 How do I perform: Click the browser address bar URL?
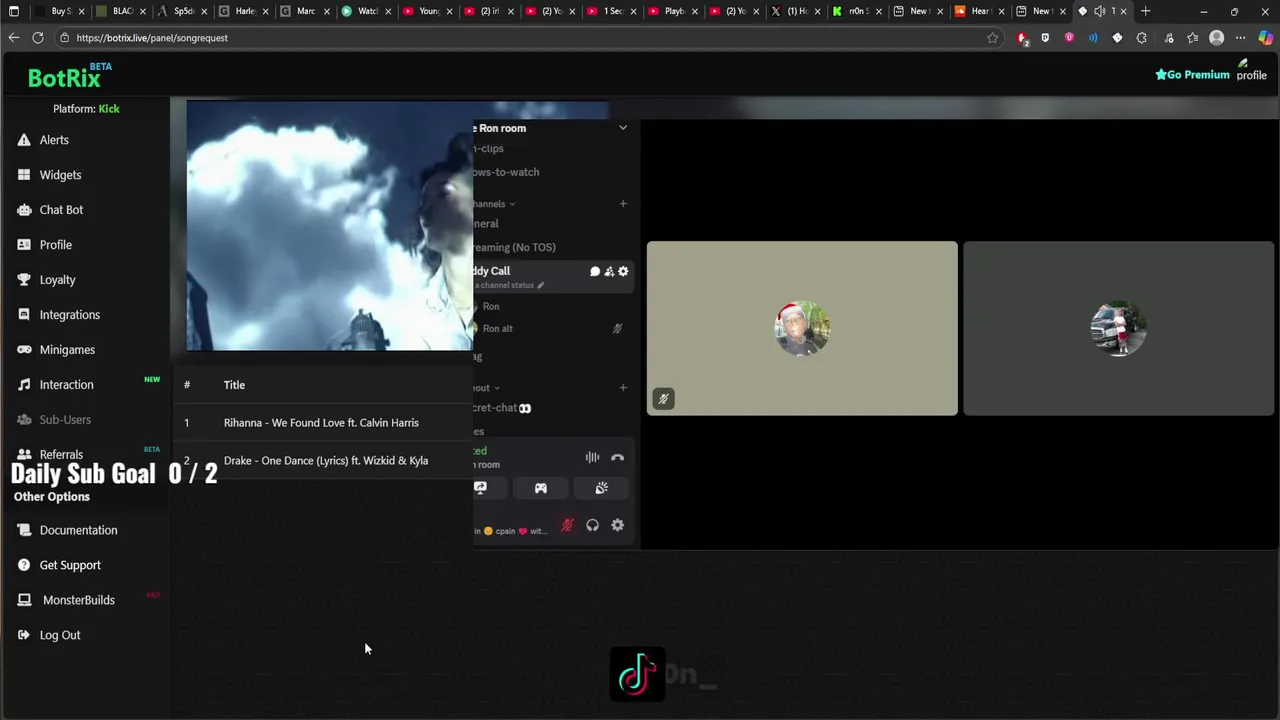pyautogui.click(x=152, y=38)
